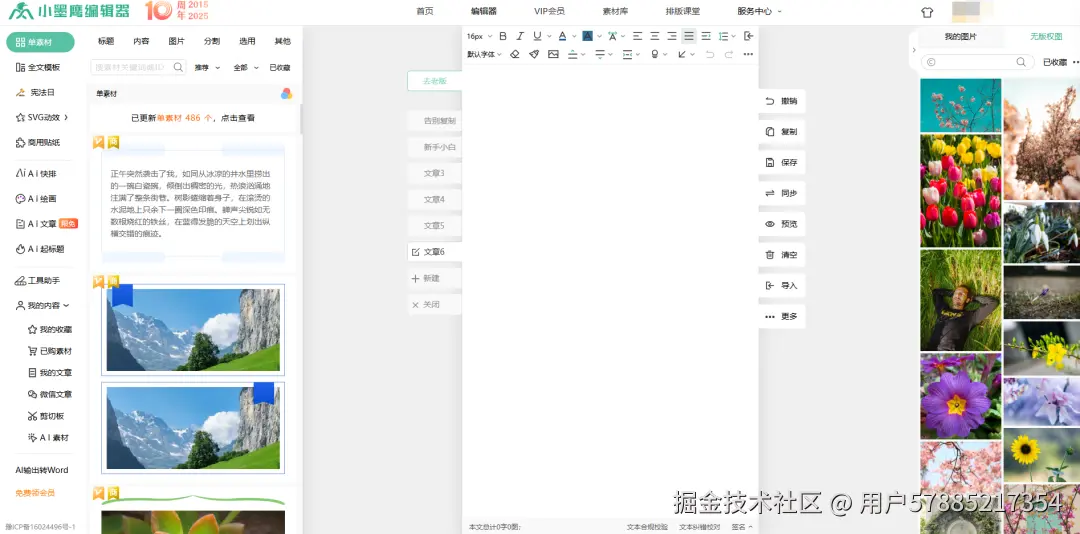This screenshot has height=534, width=1080.
Task: Click 清空 to clear the editor
Action: pyautogui.click(x=781, y=255)
